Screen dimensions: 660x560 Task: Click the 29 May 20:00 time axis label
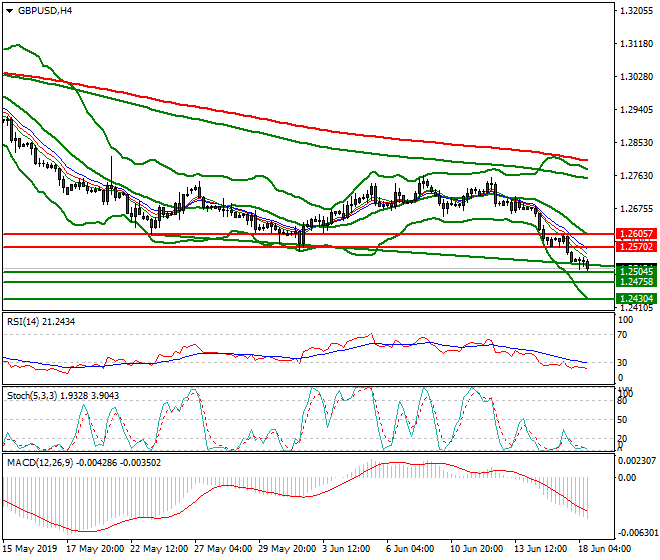click(x=287, y=549)
